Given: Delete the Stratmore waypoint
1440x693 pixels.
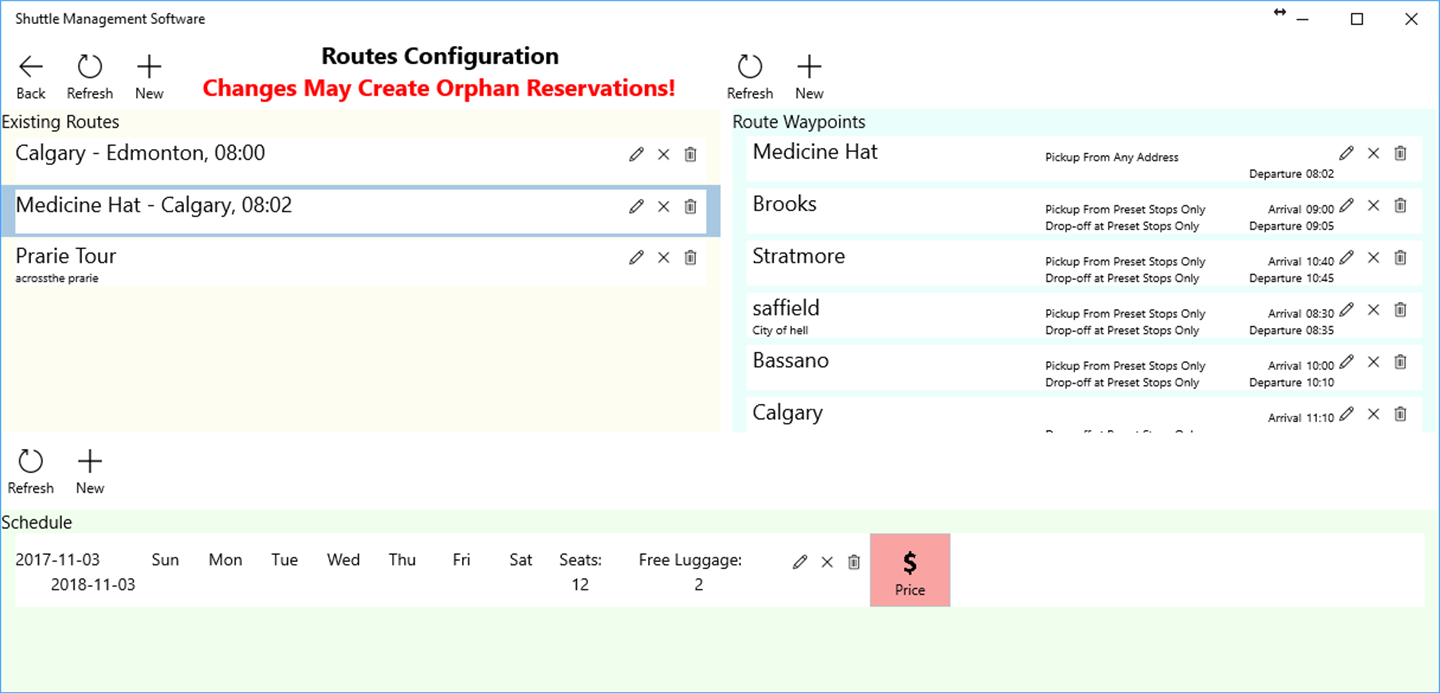Looking at the screenshot, I should point(1400,258).
